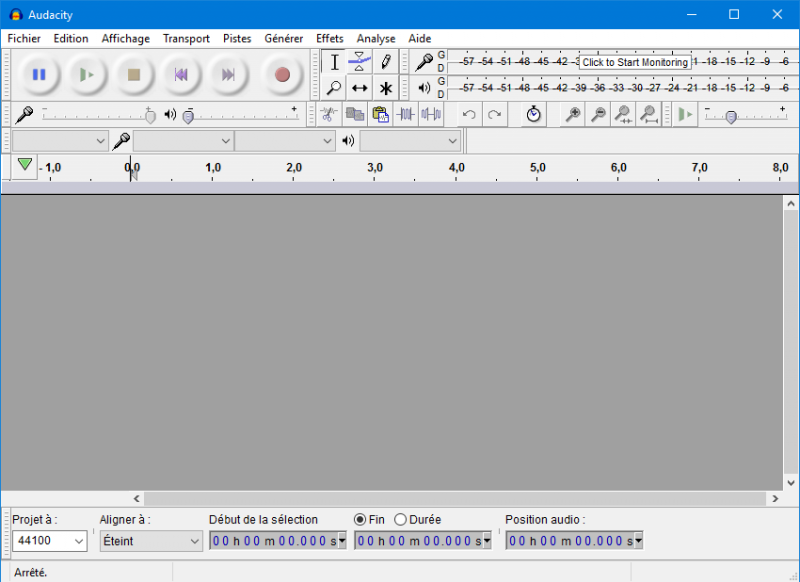Select the Time Shift tool
800x582 pixels.
[x=360, y=88]
